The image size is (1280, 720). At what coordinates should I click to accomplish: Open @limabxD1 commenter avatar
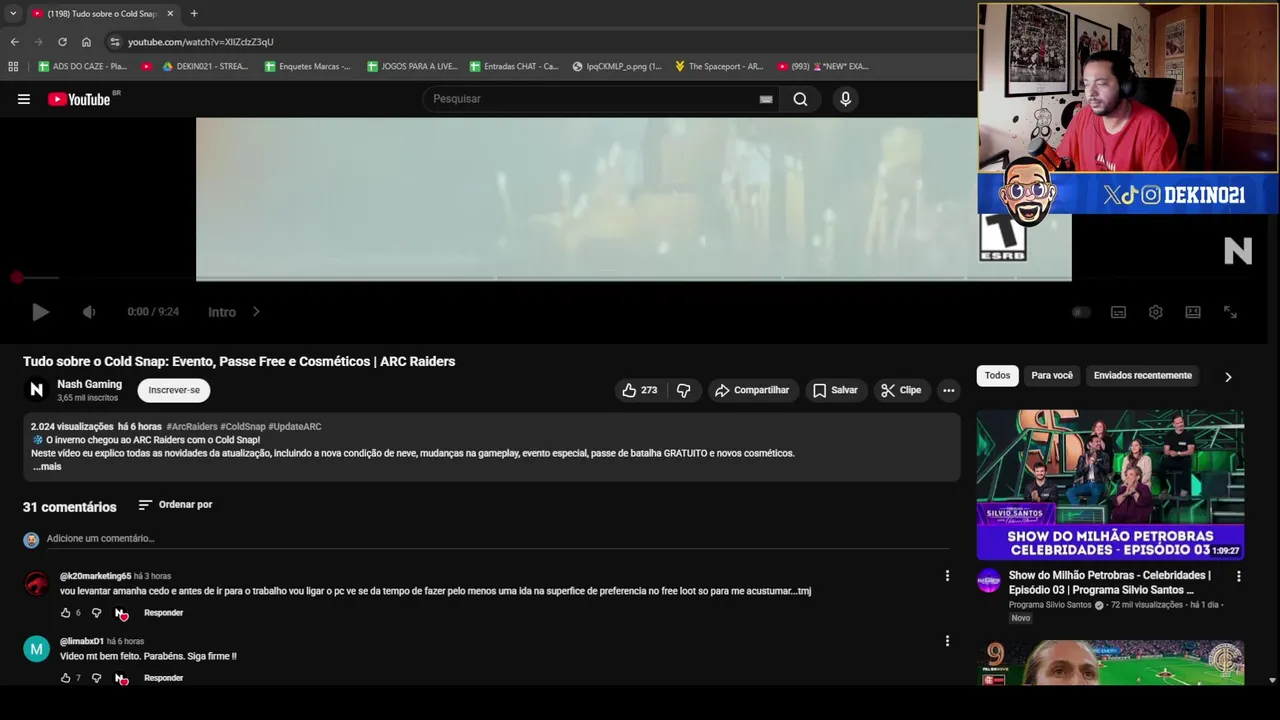pyautogui.click(x=36, y=649)
